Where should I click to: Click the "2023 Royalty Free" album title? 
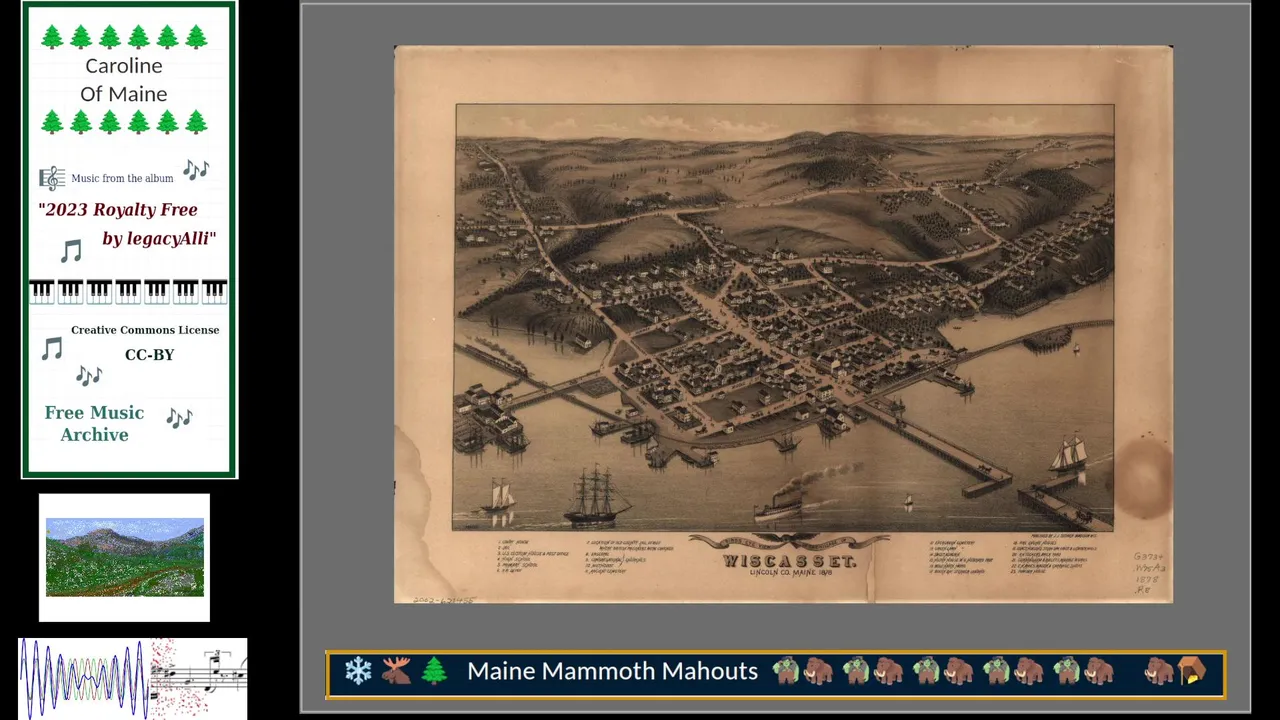click(118, 210)
